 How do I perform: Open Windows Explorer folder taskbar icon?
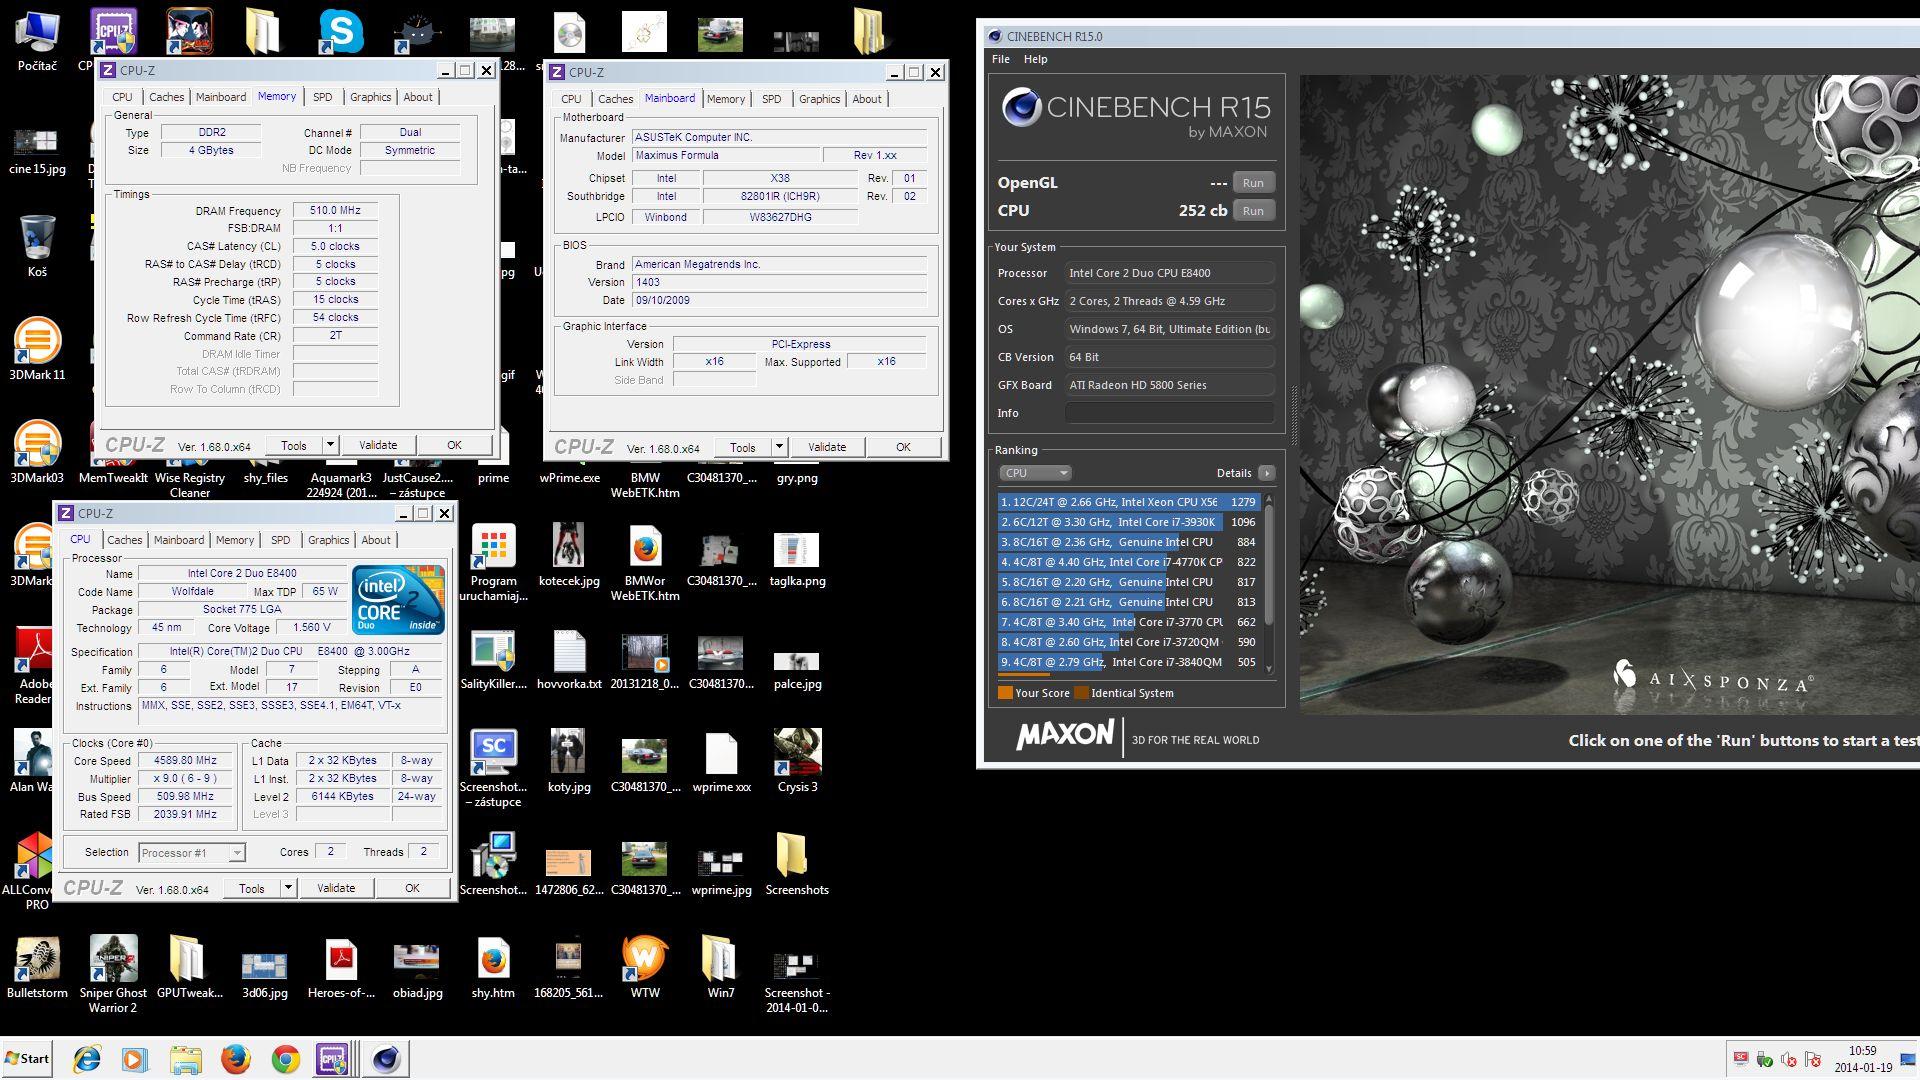tap(185, 1059)
